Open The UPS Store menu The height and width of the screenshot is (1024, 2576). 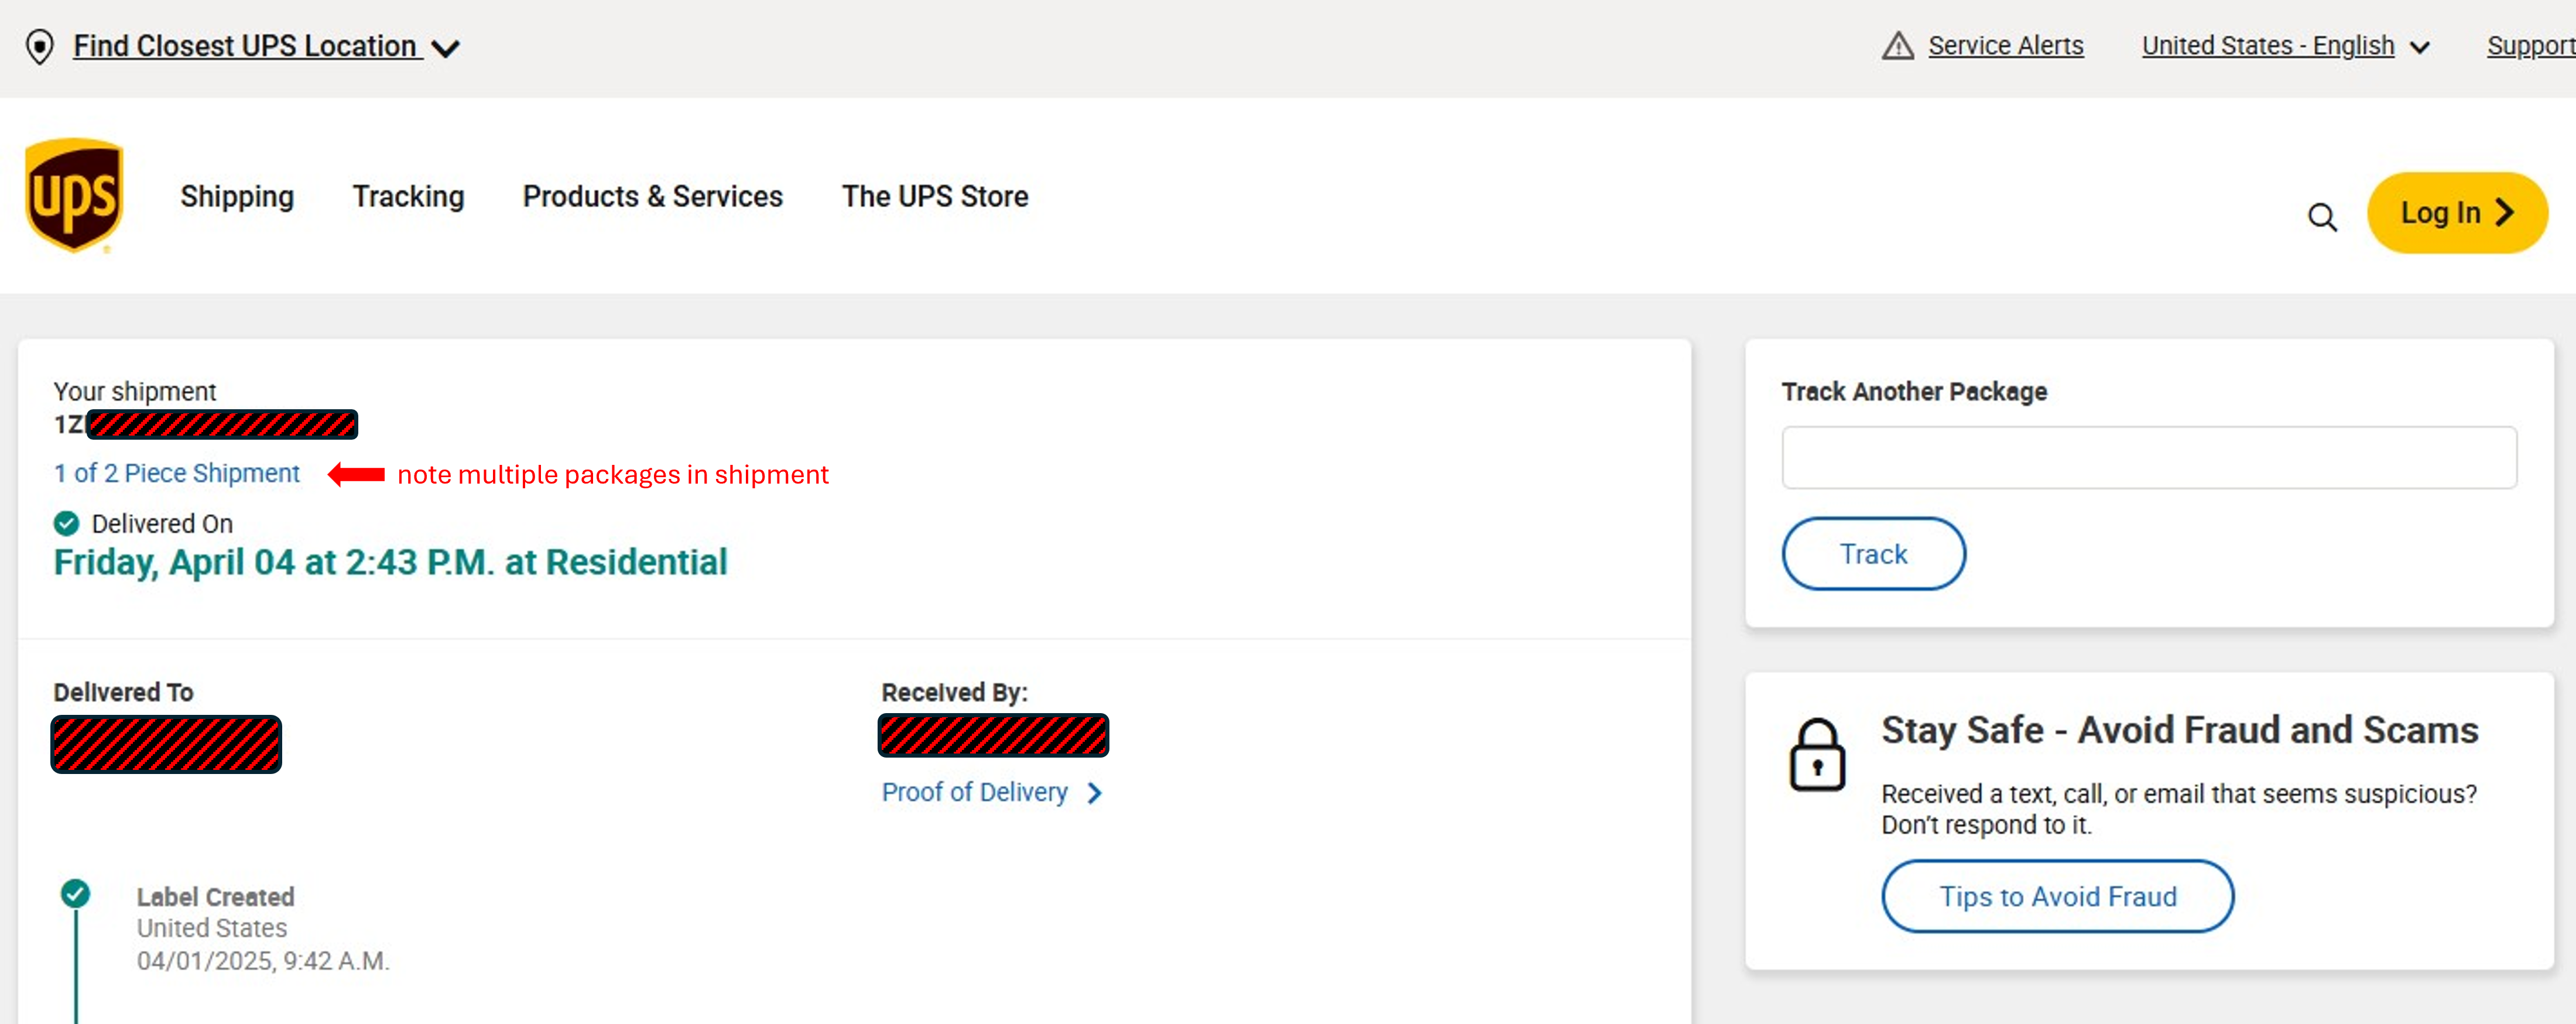point(934,196)
